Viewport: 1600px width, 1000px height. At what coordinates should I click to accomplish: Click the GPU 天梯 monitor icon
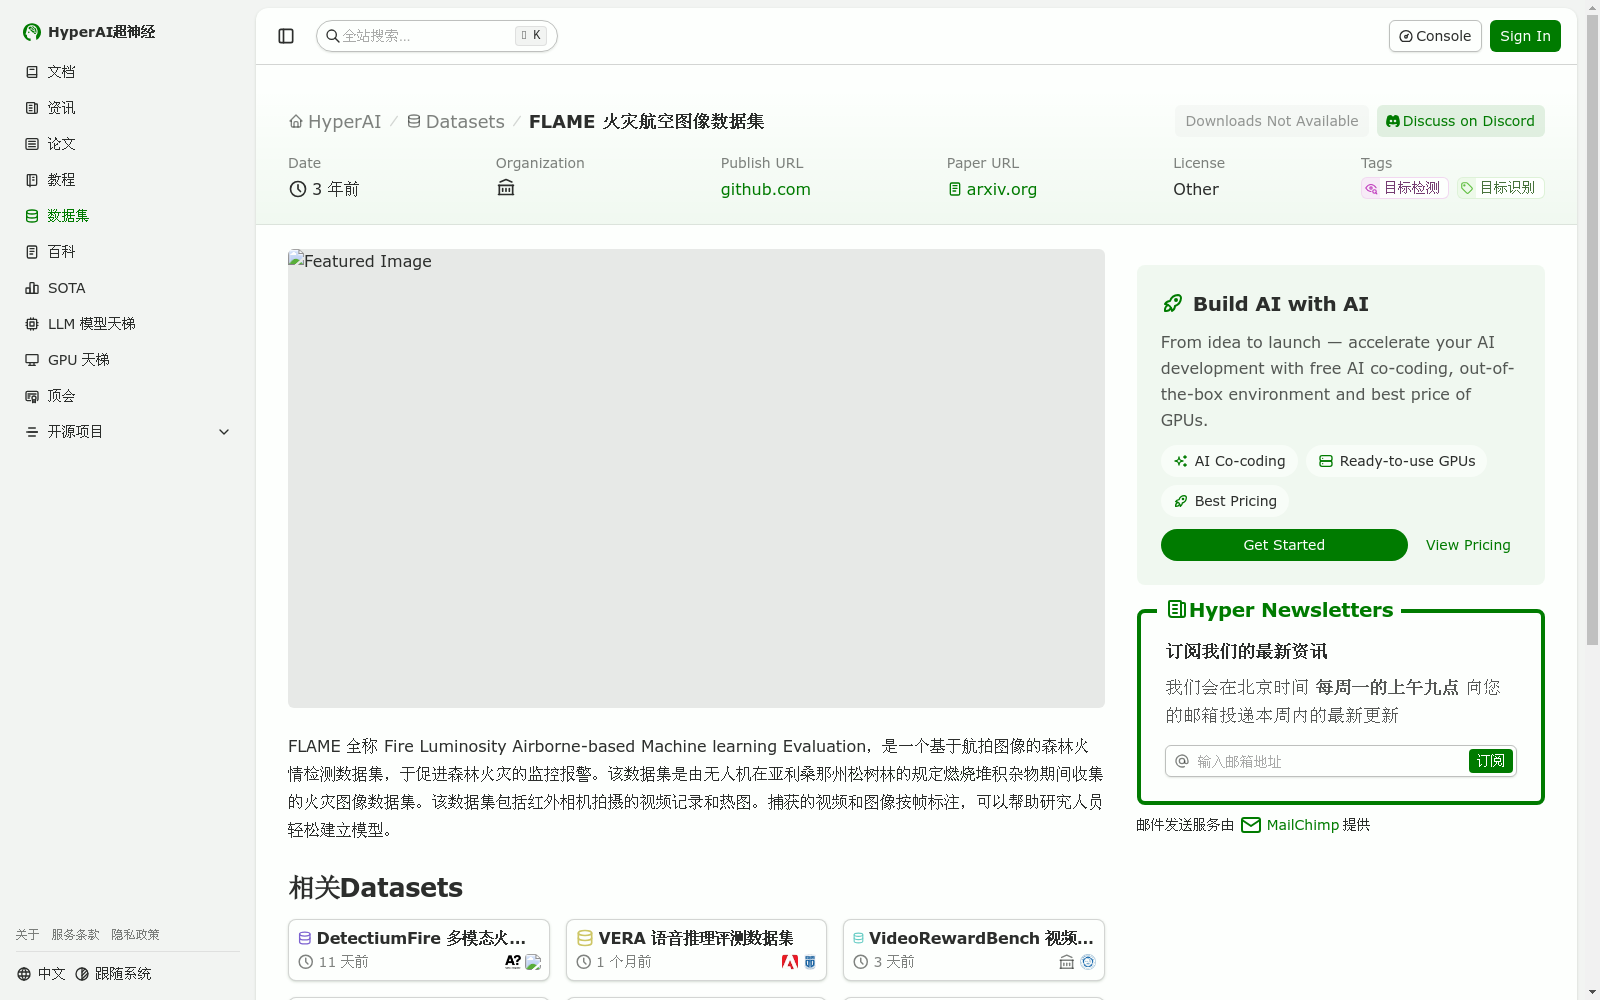point(32,360)
